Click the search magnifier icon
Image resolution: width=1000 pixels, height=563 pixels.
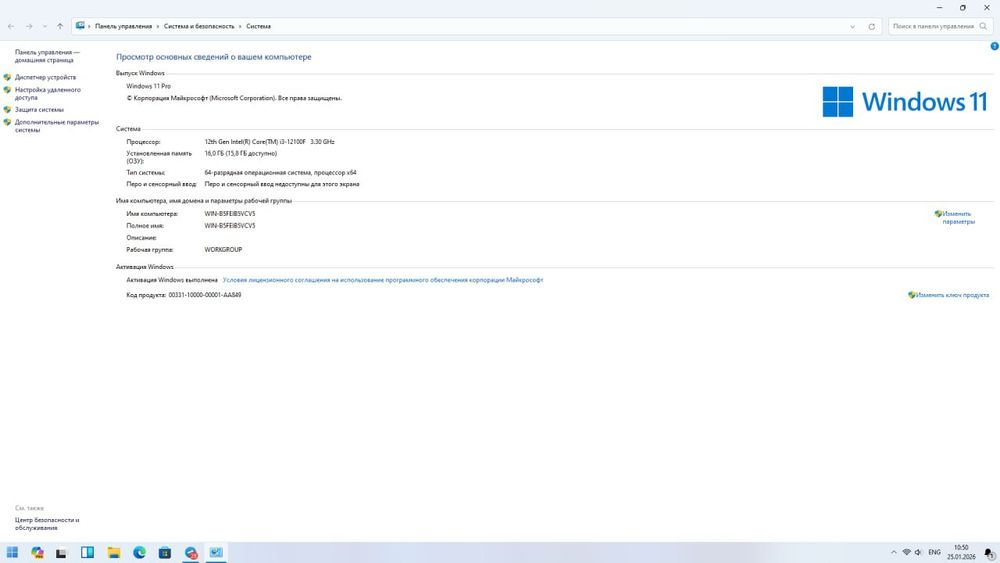(983, 26)
